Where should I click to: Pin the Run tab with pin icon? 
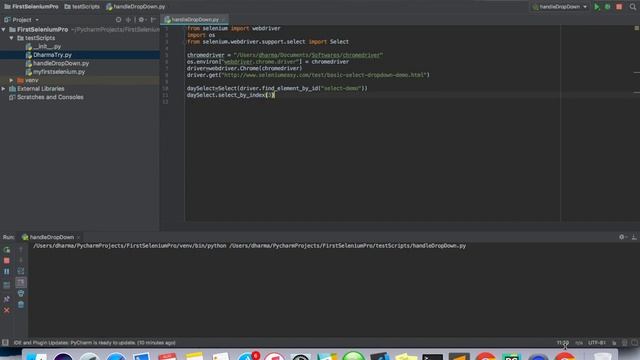tap(7, 299)
